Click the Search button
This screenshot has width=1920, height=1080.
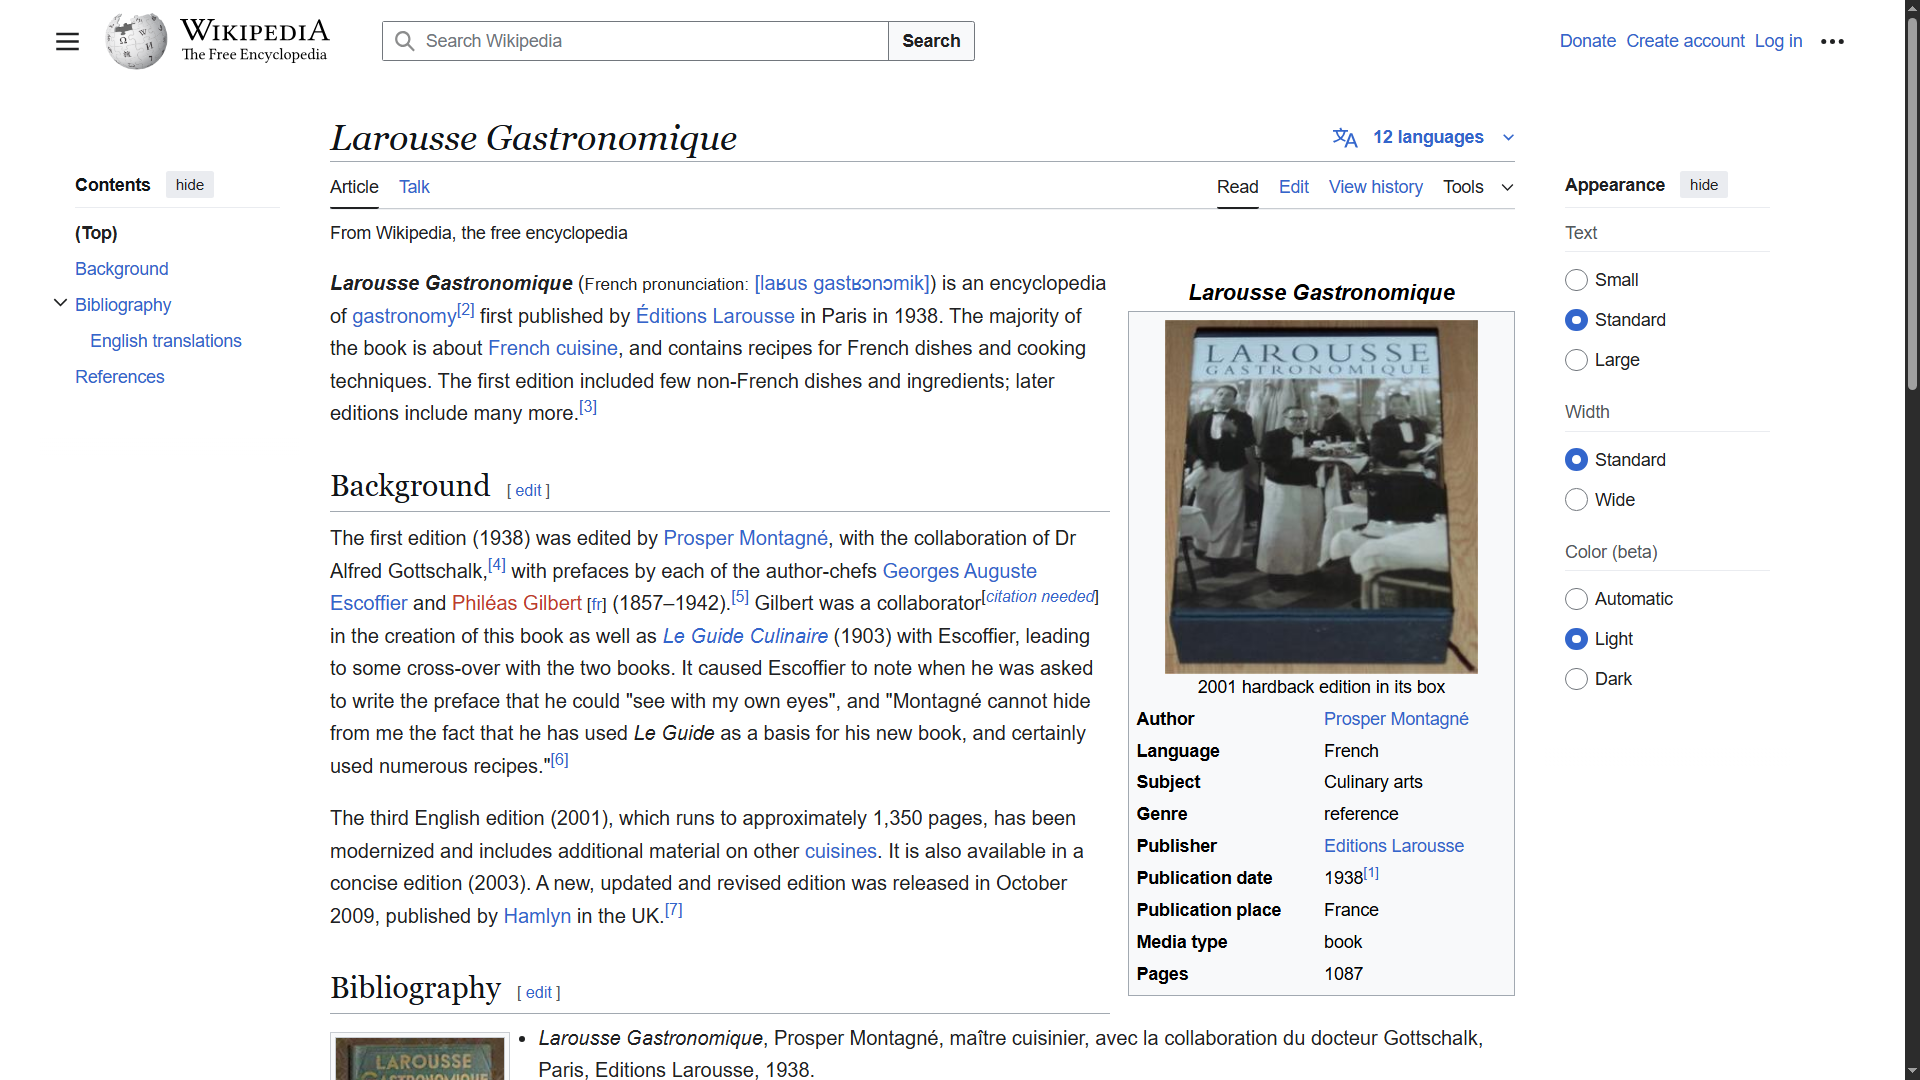click(x=931, y=41)
